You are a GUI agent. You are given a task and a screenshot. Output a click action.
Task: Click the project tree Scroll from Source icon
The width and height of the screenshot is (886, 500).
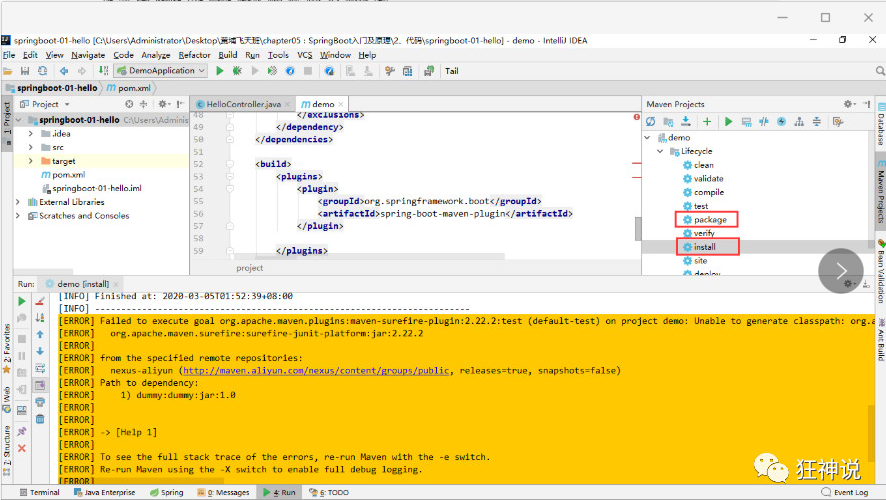point(129,104)
